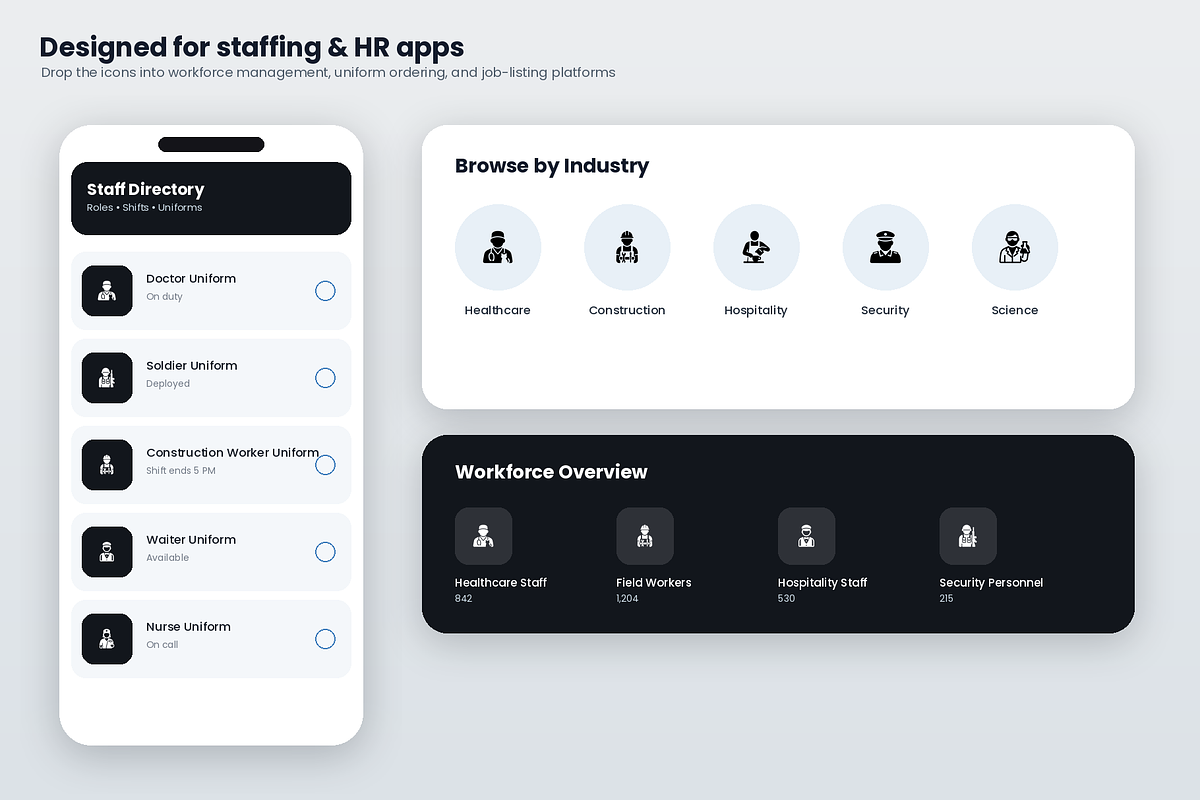
Task: Click the 'Waiter Uniform' row label
Action: coord(191,540)
